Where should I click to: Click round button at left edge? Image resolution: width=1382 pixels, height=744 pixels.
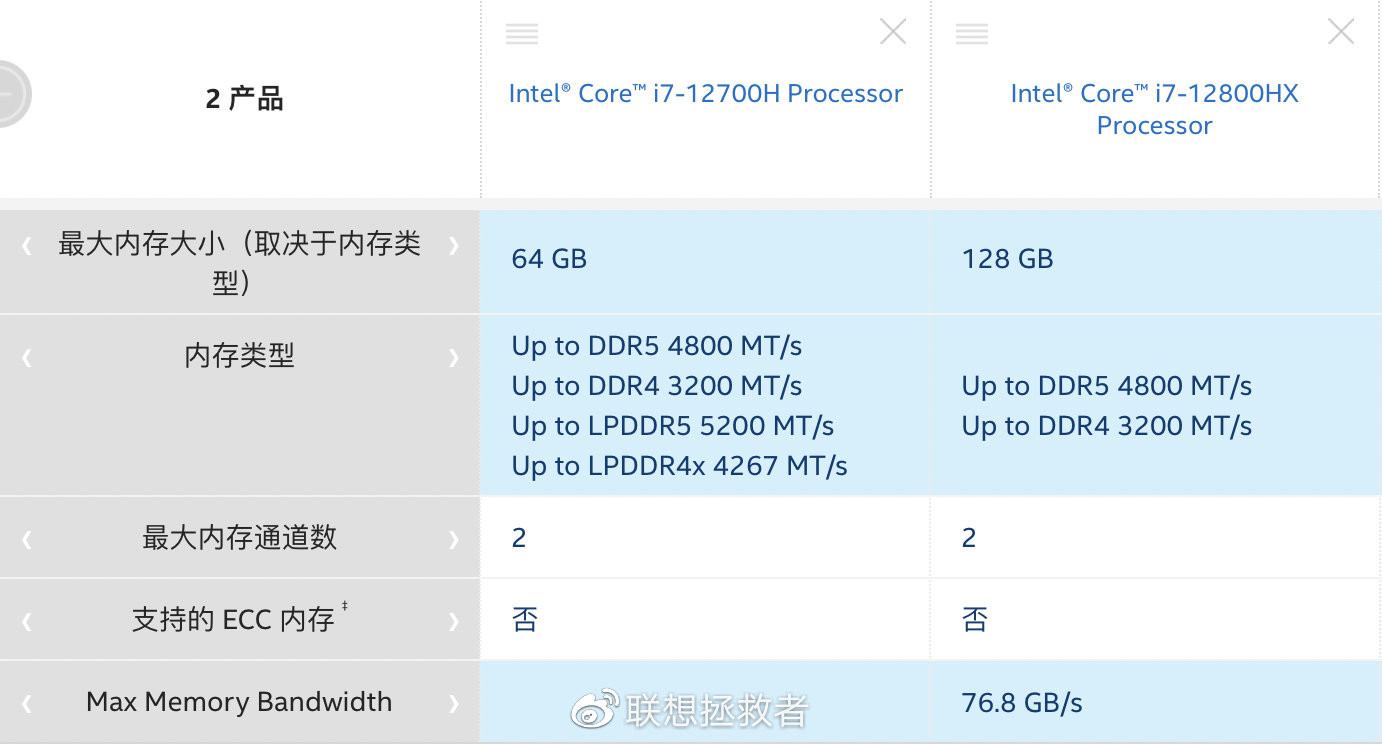[10, 93]
